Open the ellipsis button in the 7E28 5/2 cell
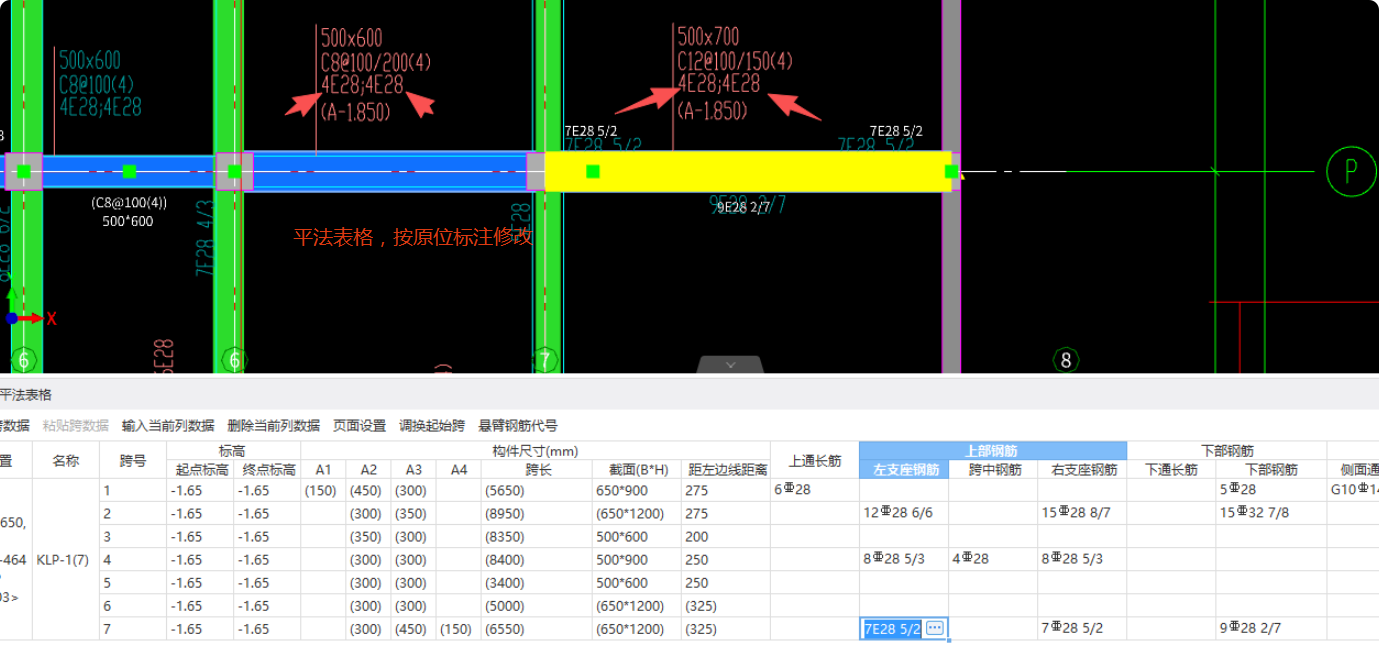 pyautogui.click(x=935, y=628)
